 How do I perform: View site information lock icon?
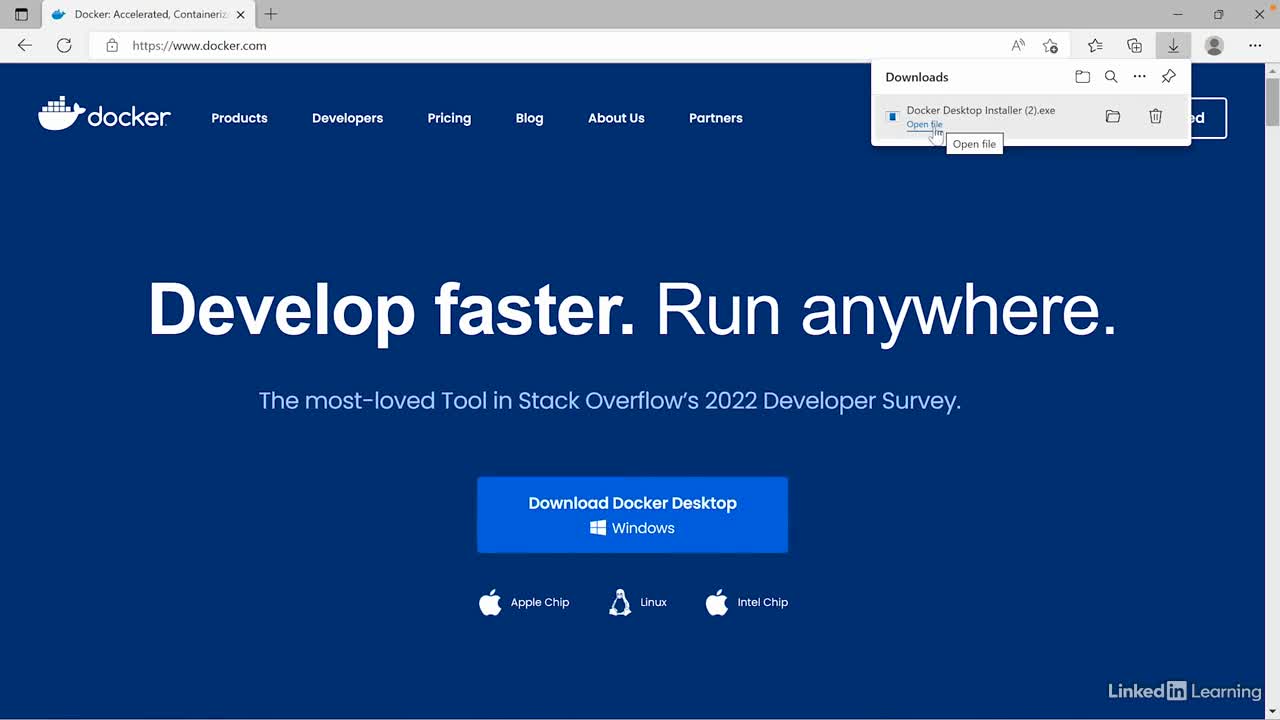click(112, 45)
